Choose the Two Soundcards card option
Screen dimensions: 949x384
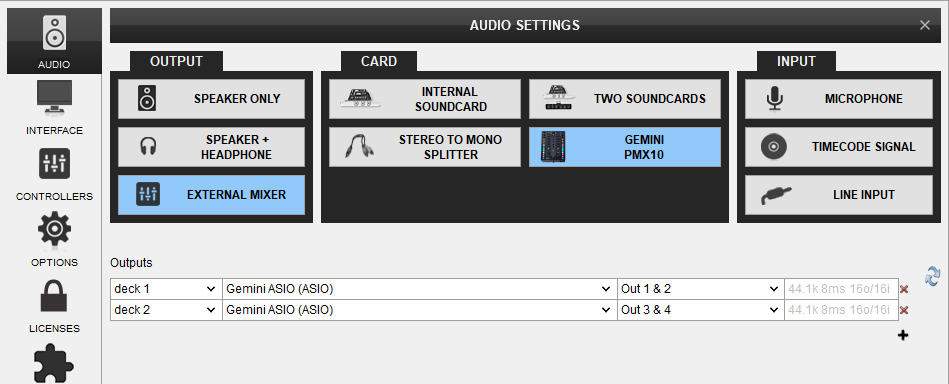tap(625, 99)
